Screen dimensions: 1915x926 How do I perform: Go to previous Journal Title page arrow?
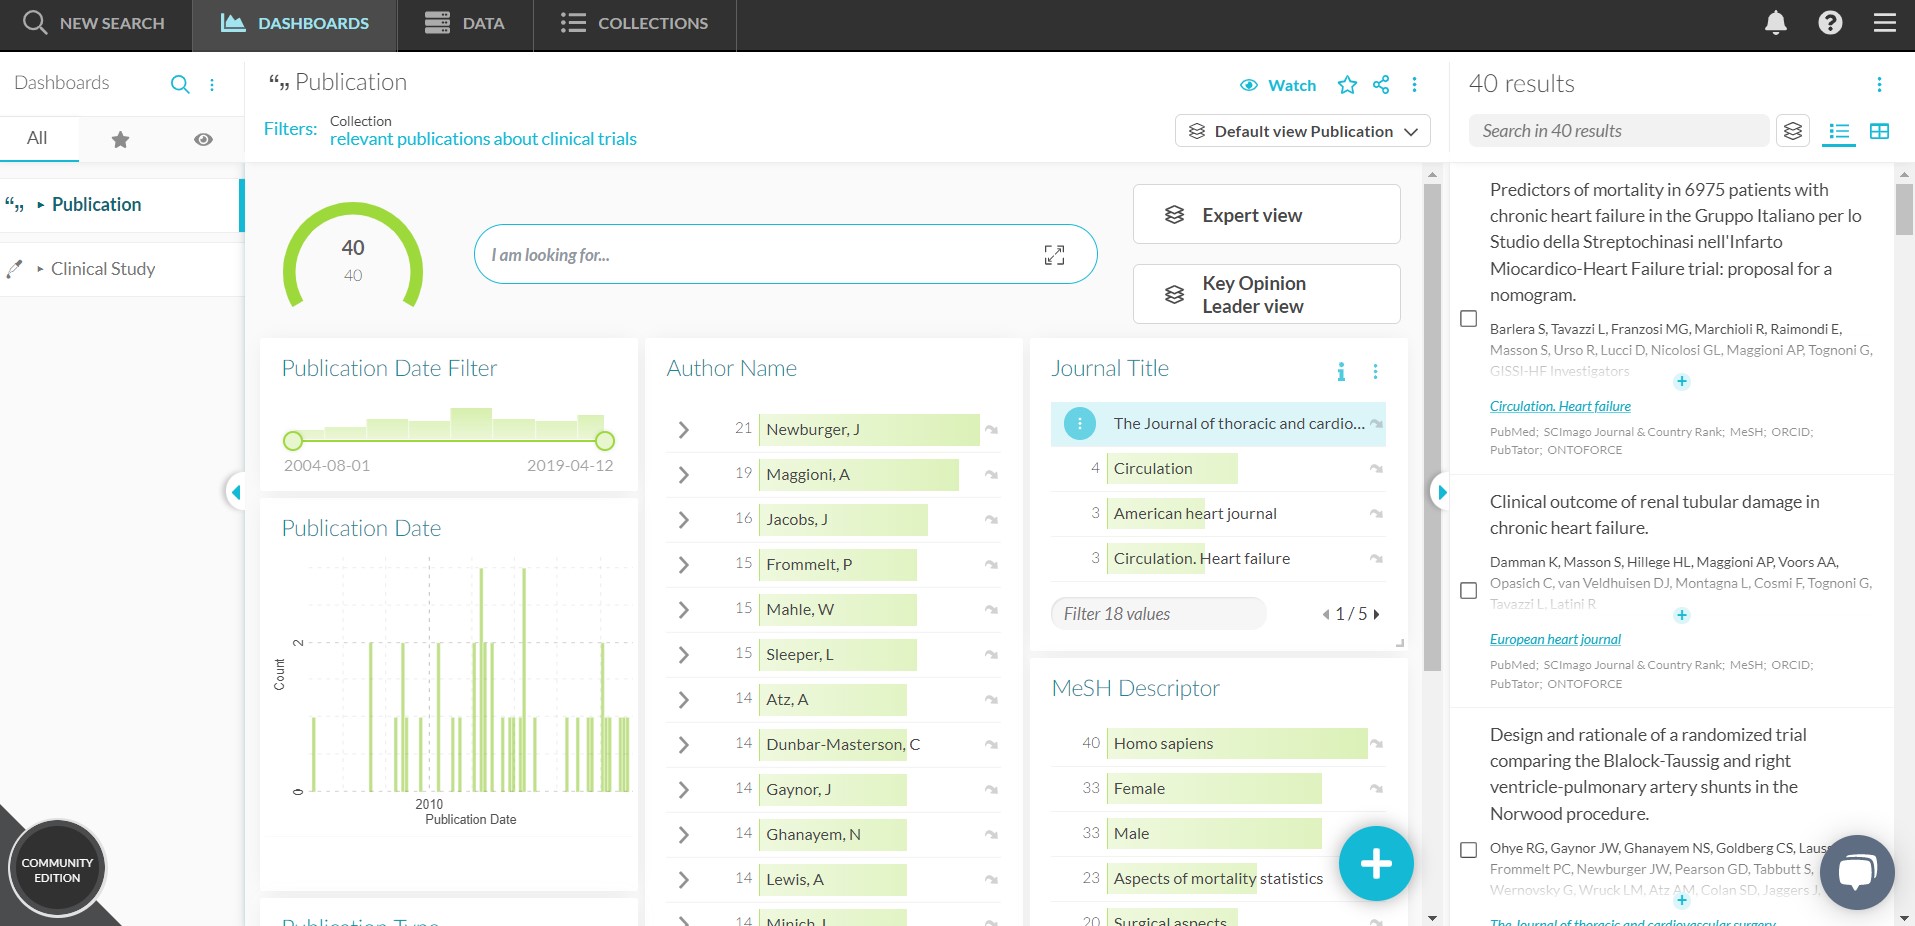(x=1326, y=615)
